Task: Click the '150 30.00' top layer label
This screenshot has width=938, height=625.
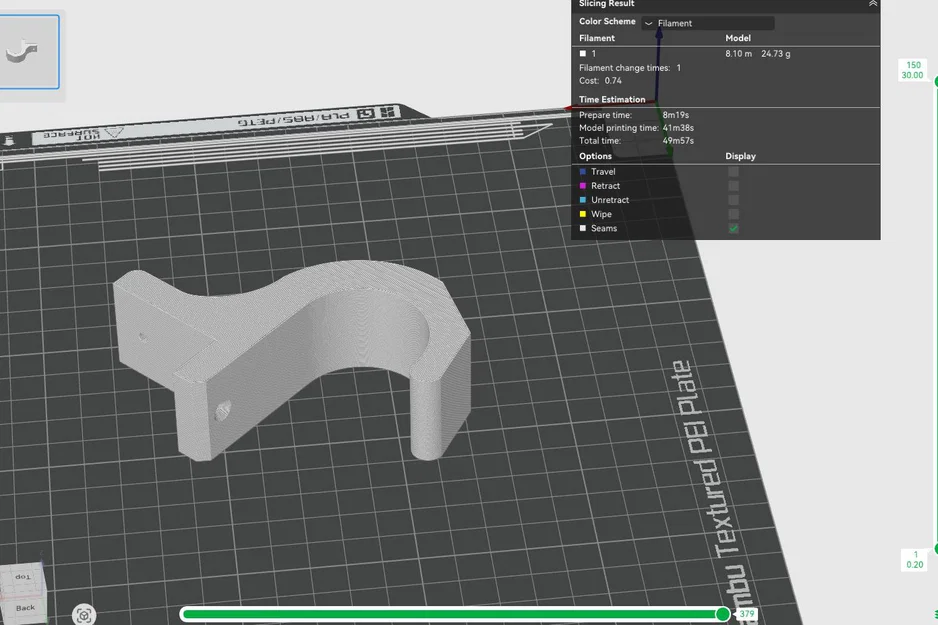Action: click(x=913, y=70)
